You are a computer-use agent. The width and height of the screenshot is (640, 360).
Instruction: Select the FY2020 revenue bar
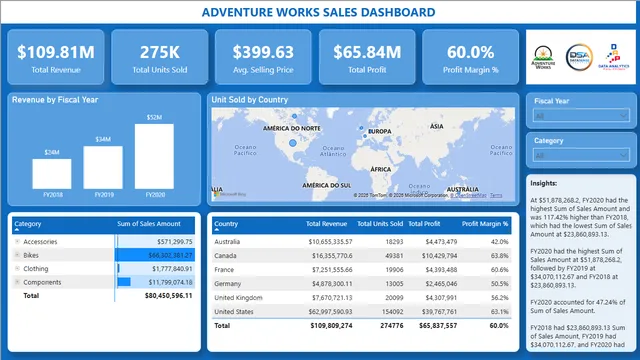[154, 156]
